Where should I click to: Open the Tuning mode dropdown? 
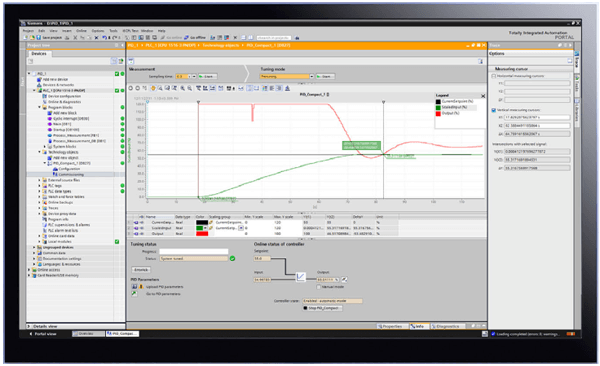pos(311,77)
